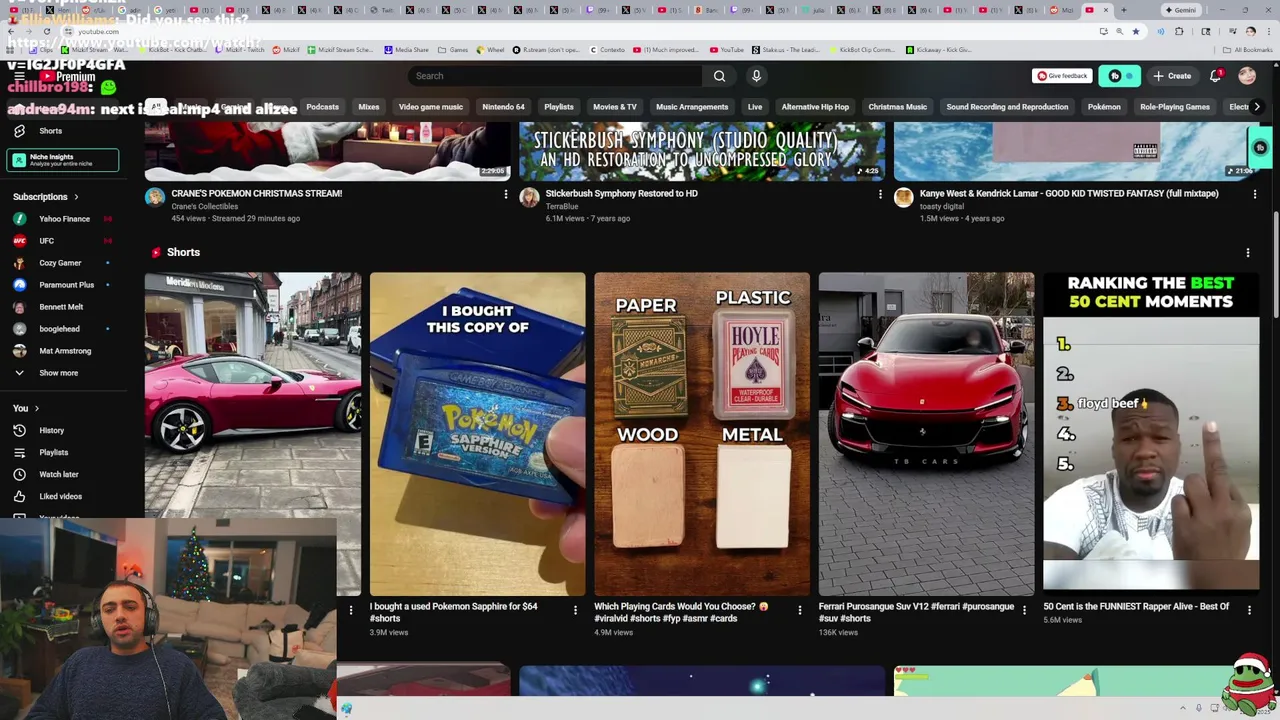Image resolution: width=1280 pixels, height=720 pixels.
Task: Open the Liked videos thumbs-up icon
Action: click(x=19, y=496)
